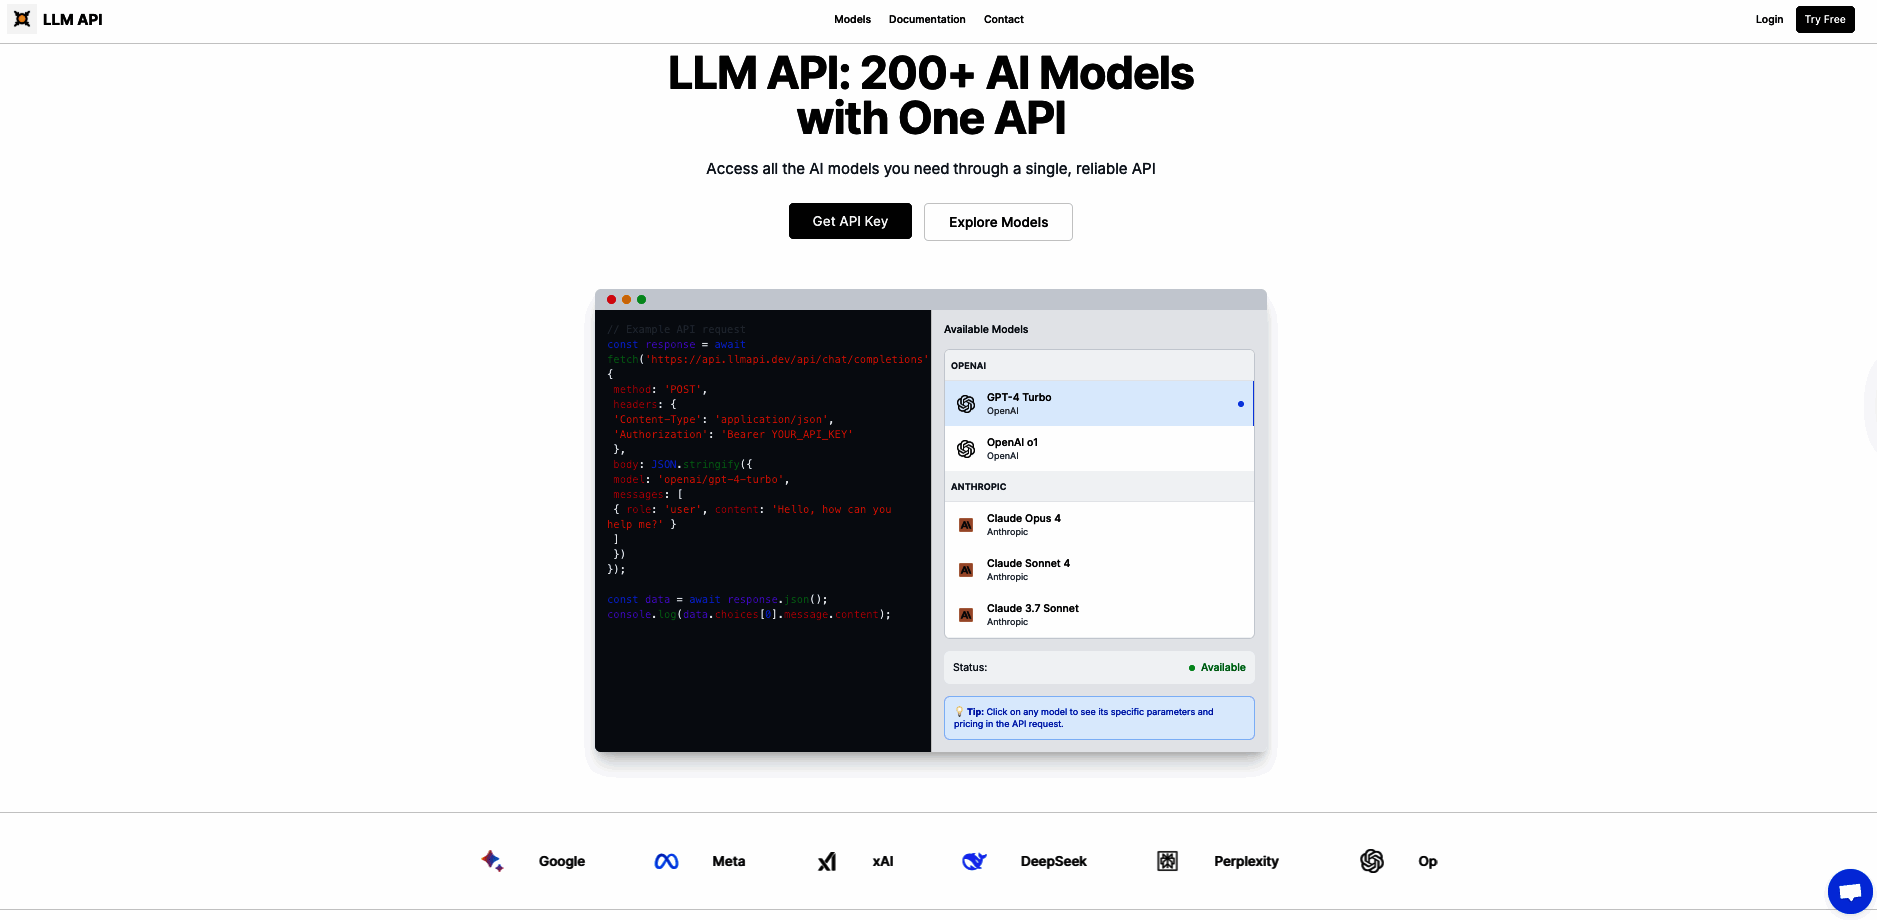Click the Perplexity logo icon

click(1167, 861)
